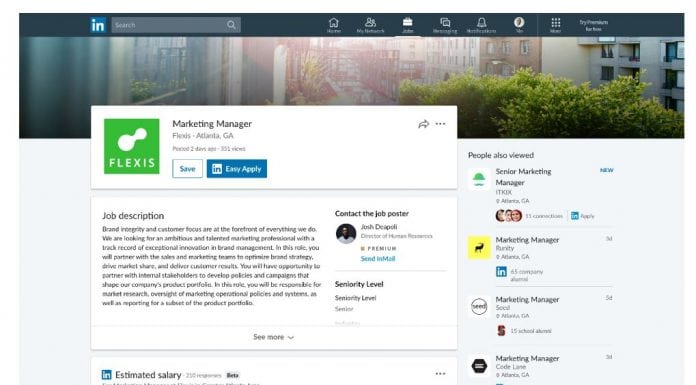Image resolution: width=696 pixels, height=385 pixels.
Task: Expand See more in job description
Action: (x=273, y=337)
